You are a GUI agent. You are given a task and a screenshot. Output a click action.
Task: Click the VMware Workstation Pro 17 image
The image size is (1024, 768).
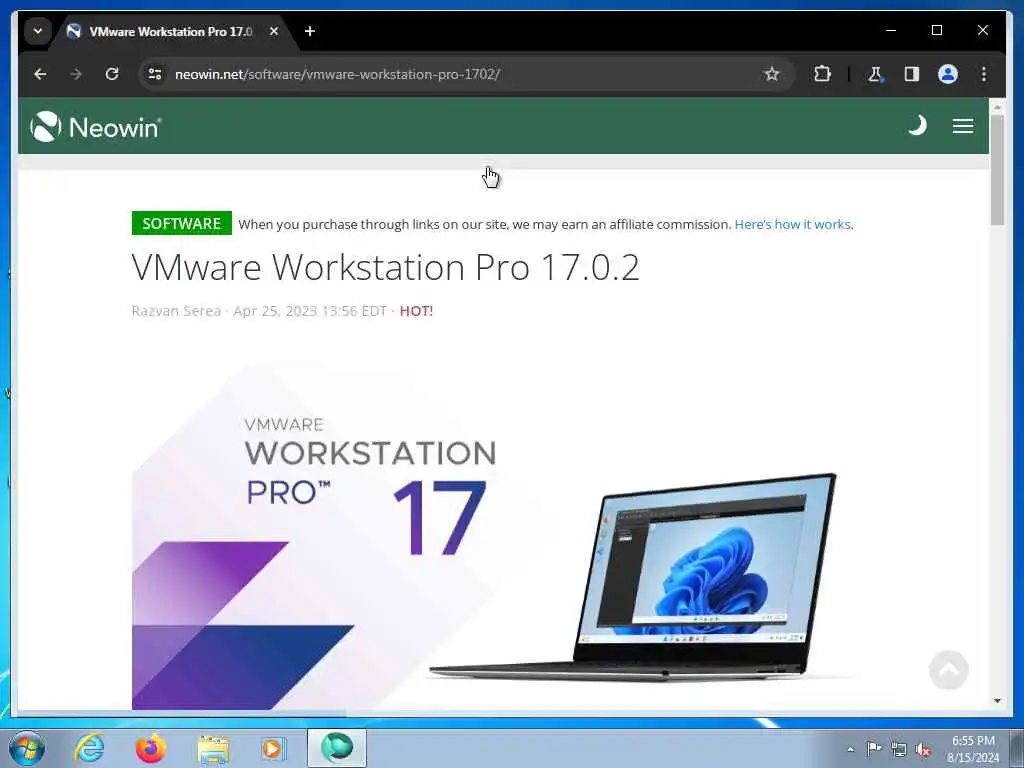click(x=496, y=536)
